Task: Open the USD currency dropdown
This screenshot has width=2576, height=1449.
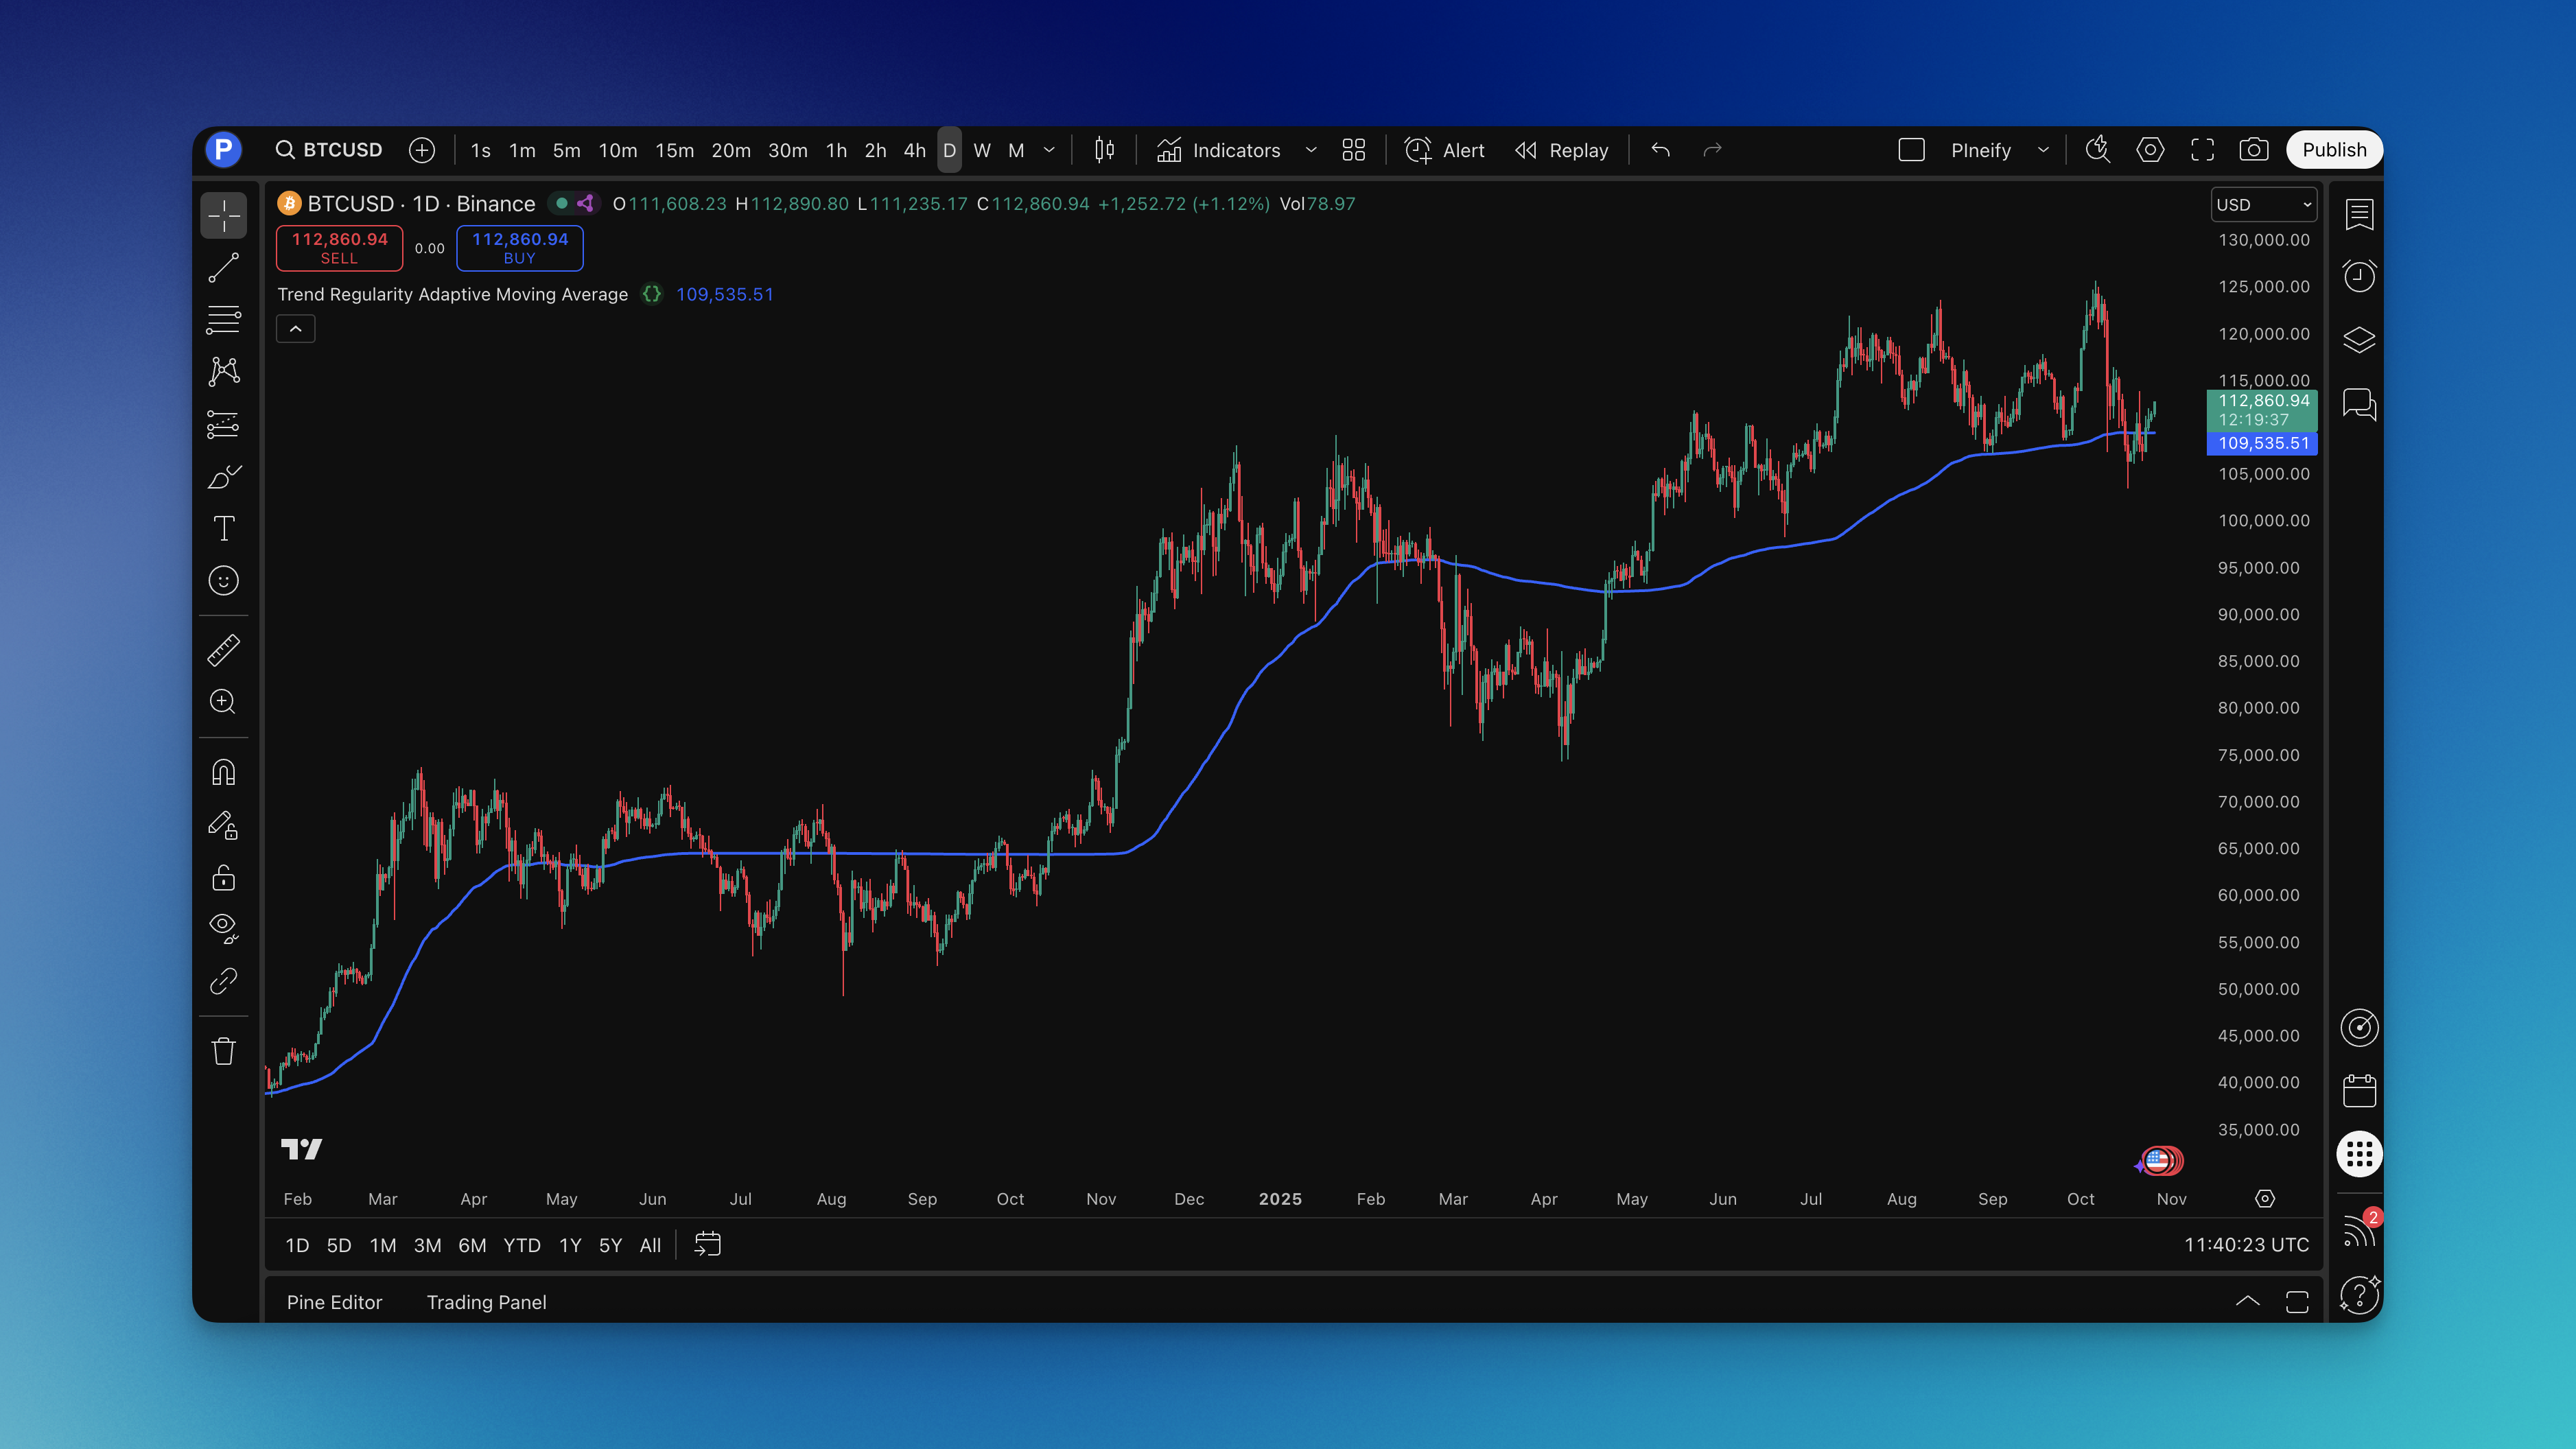Action: 2263,204
